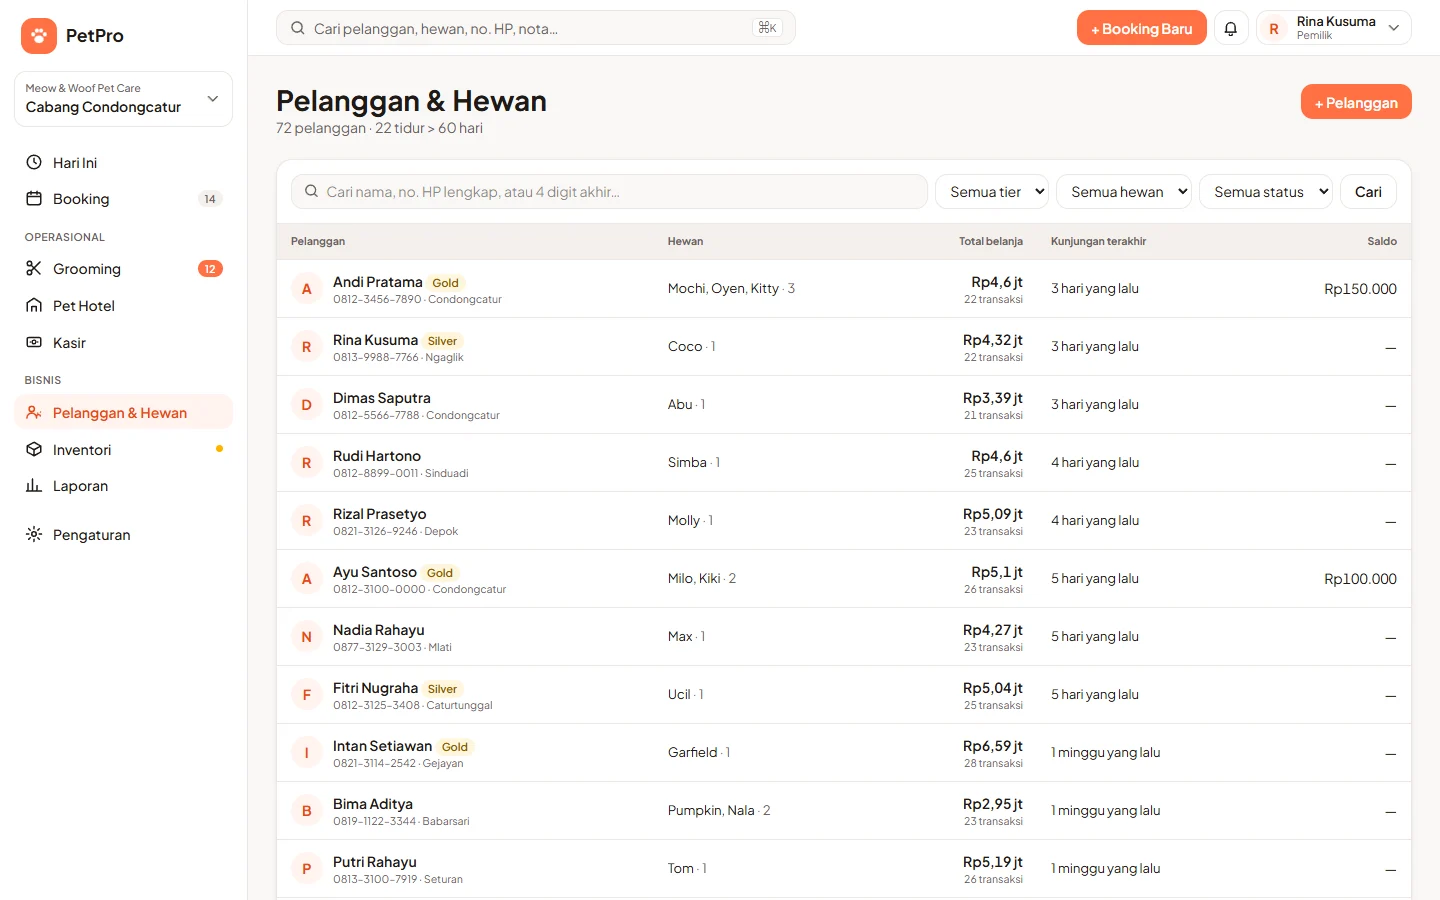Screen dimensions: 1440x900
Task: Click the Laporan chart icon
Action: click(x=34, y=485)
